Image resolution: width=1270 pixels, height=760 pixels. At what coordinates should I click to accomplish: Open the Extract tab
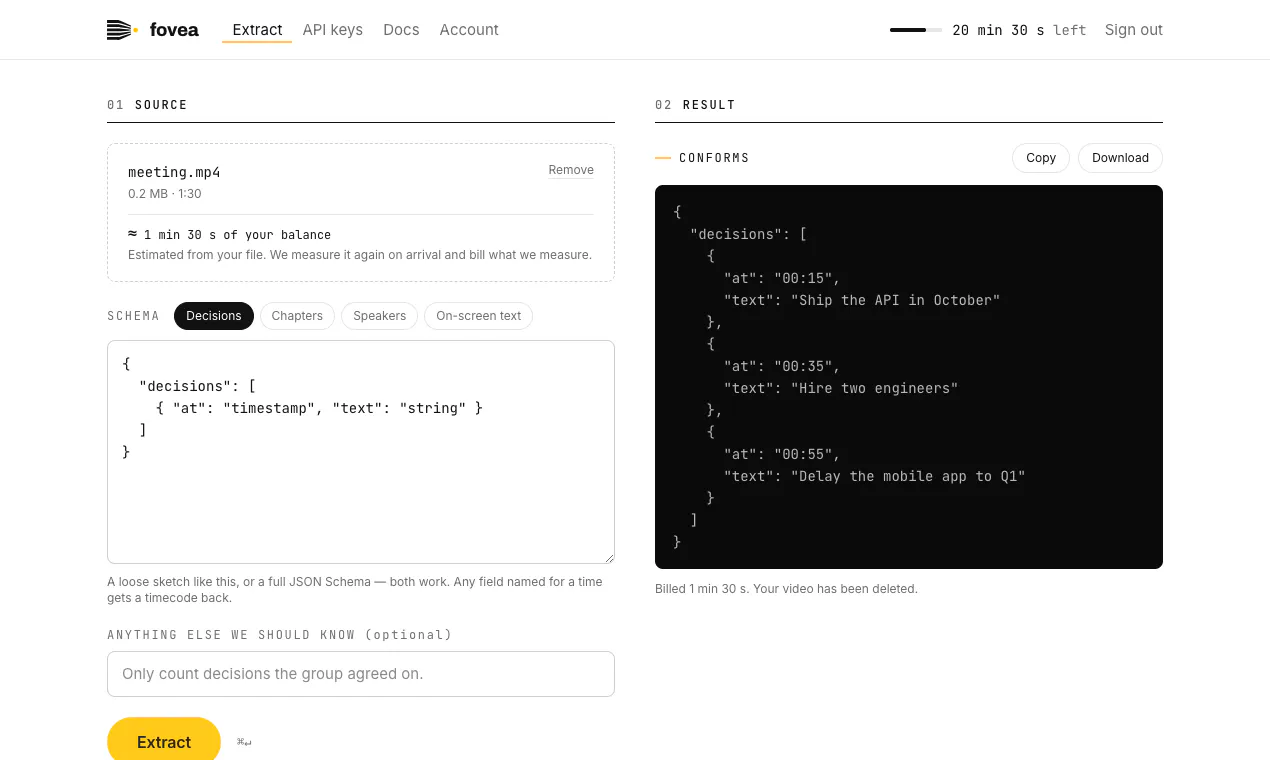257,30
